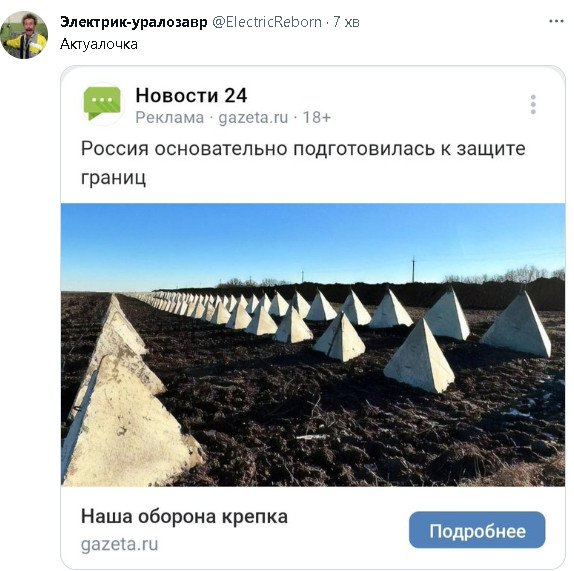Click the green speech bubble Новости 24 logo
Image resolution: width=574 pixels, height=571 pixels.
click(x=102, y=104)
